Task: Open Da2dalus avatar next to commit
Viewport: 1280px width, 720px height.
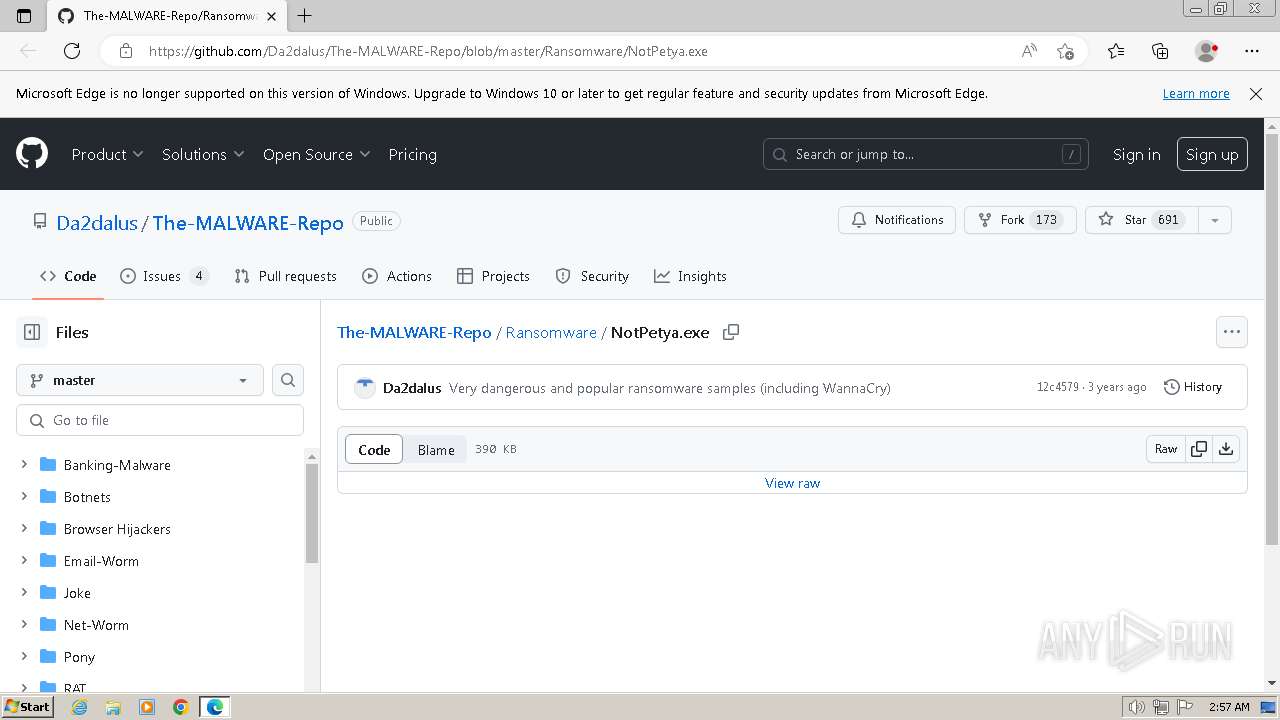Action: (x=365, y=387)
